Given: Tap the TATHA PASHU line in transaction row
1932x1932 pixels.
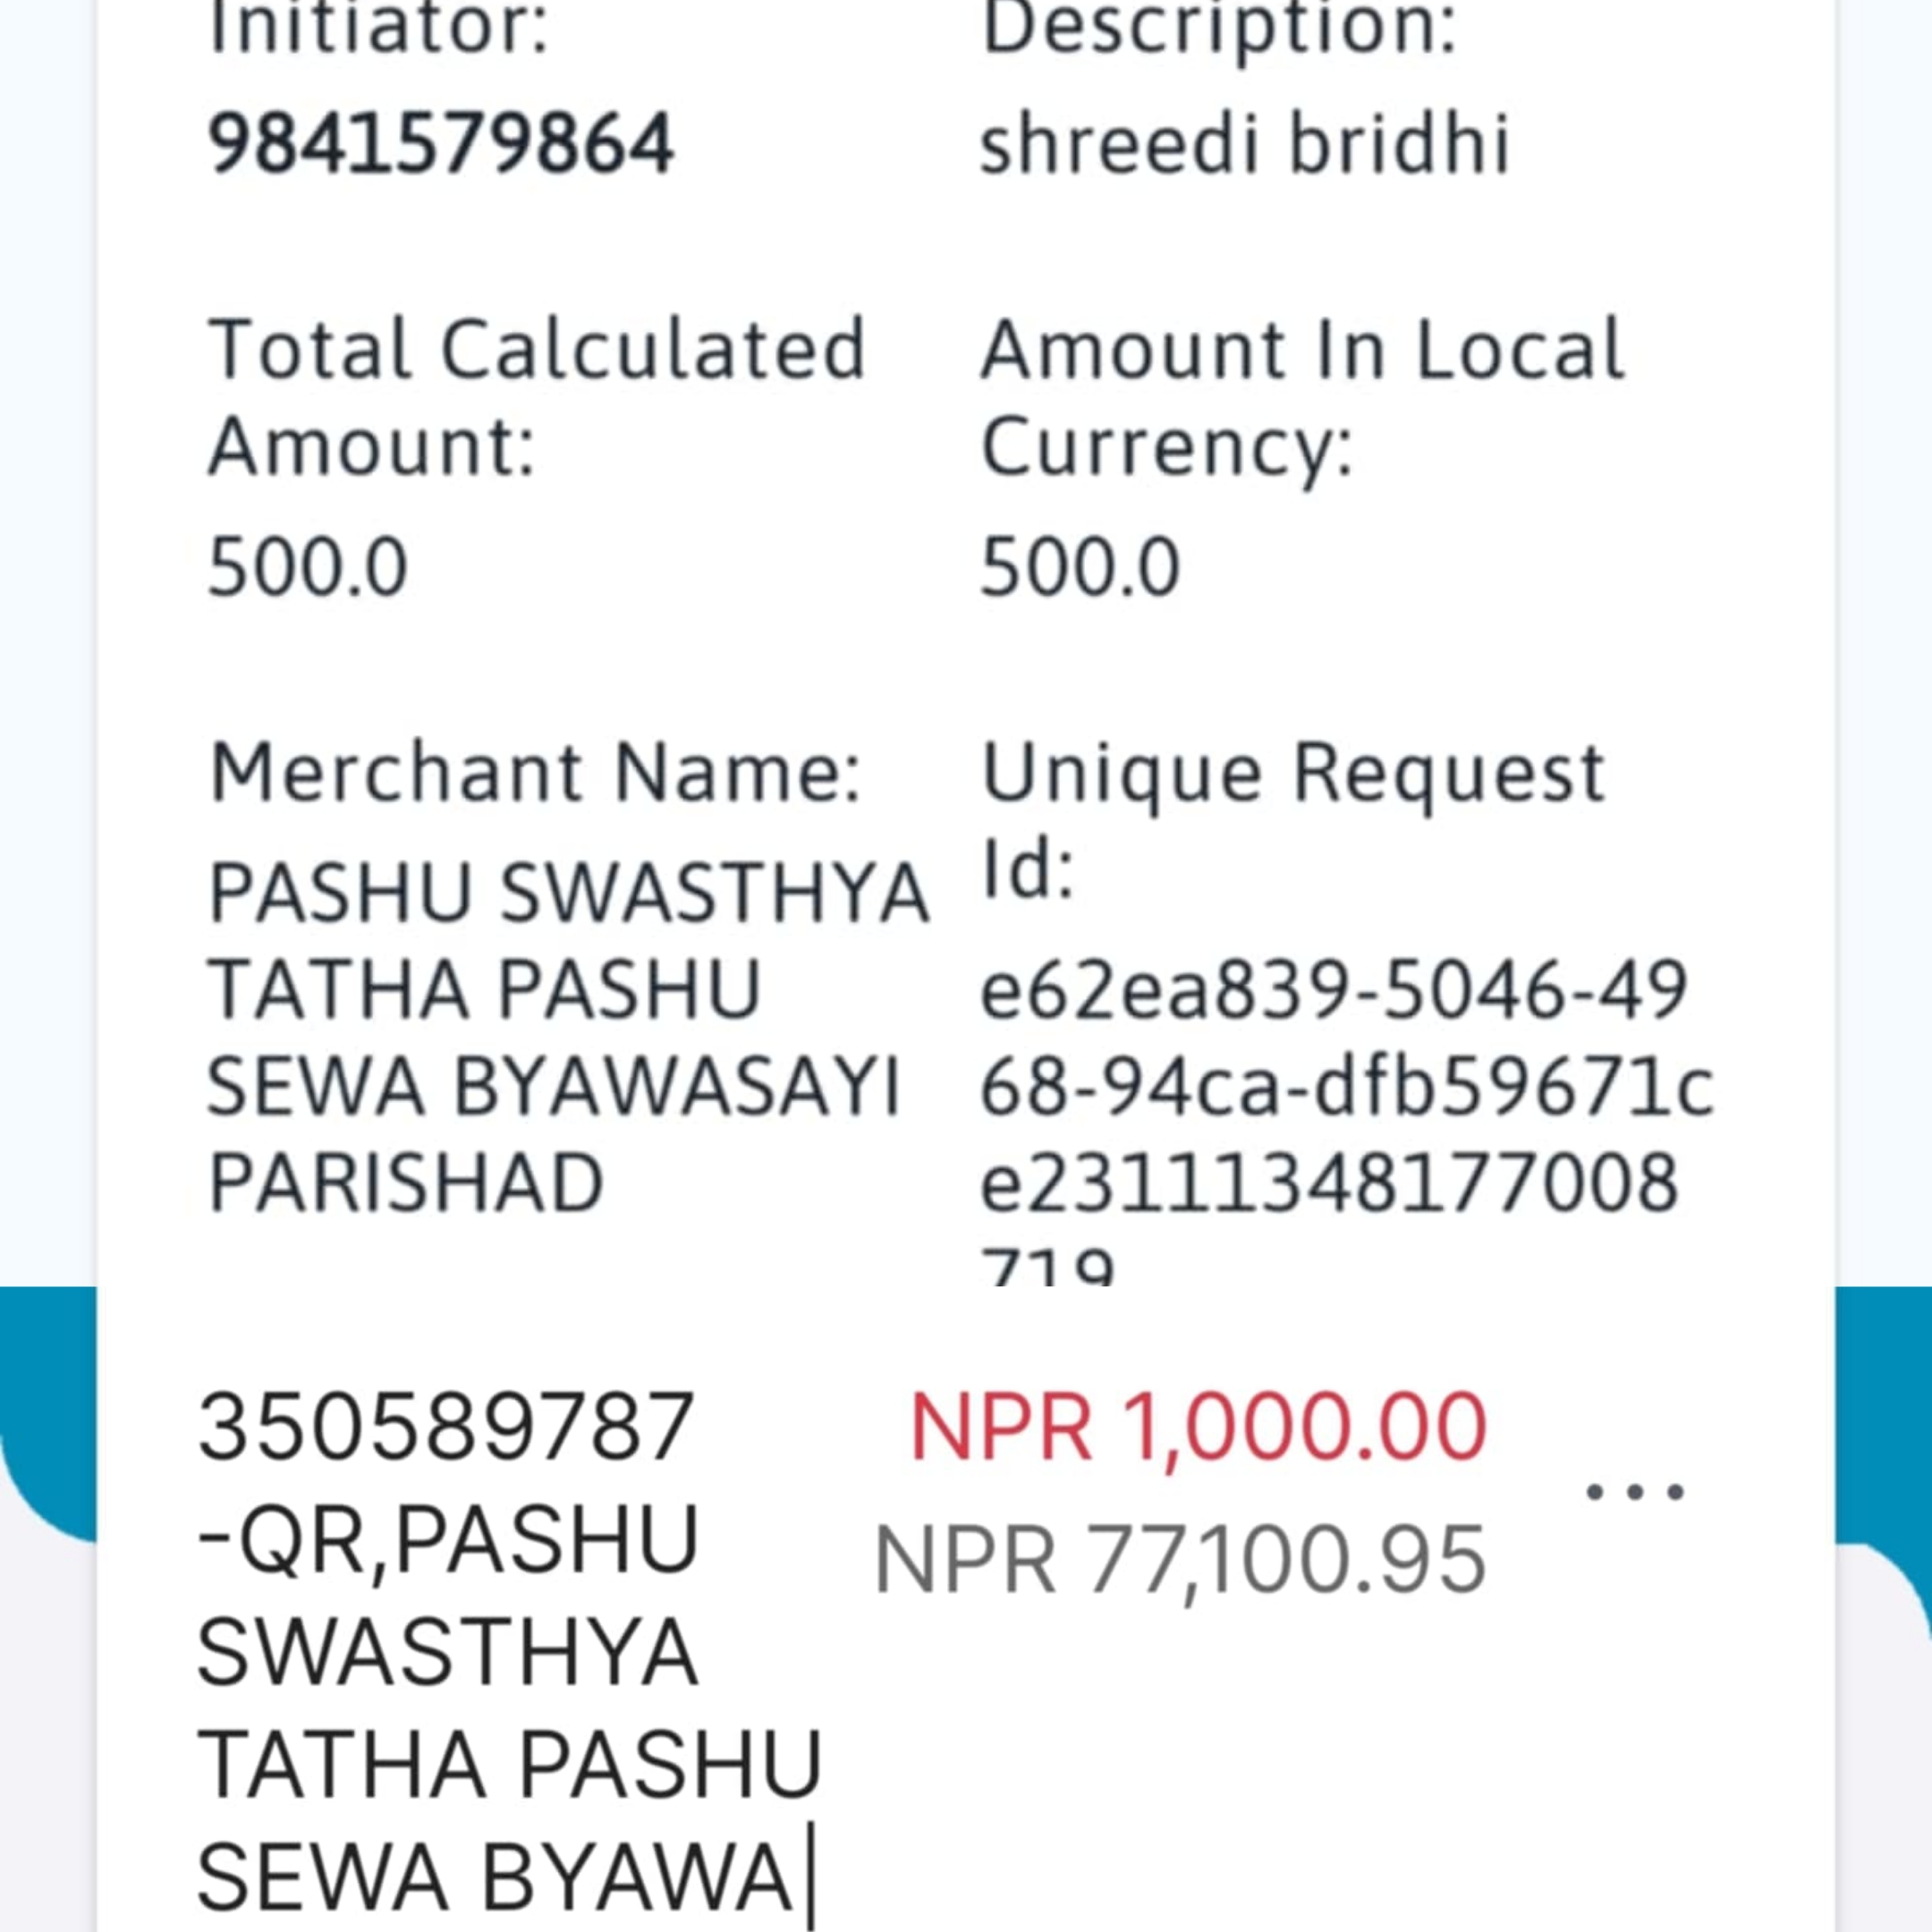Looking at the screenshot, I should 510,1765.
